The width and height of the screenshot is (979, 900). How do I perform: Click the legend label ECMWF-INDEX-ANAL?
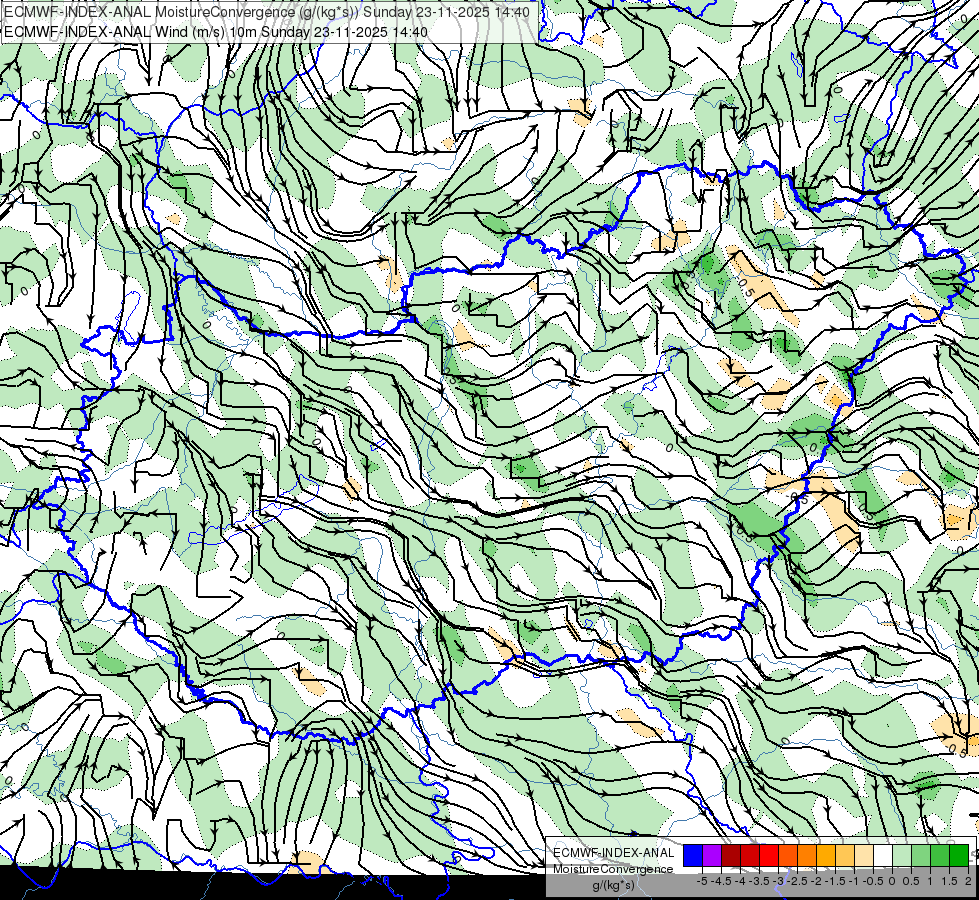coord(613,853)
